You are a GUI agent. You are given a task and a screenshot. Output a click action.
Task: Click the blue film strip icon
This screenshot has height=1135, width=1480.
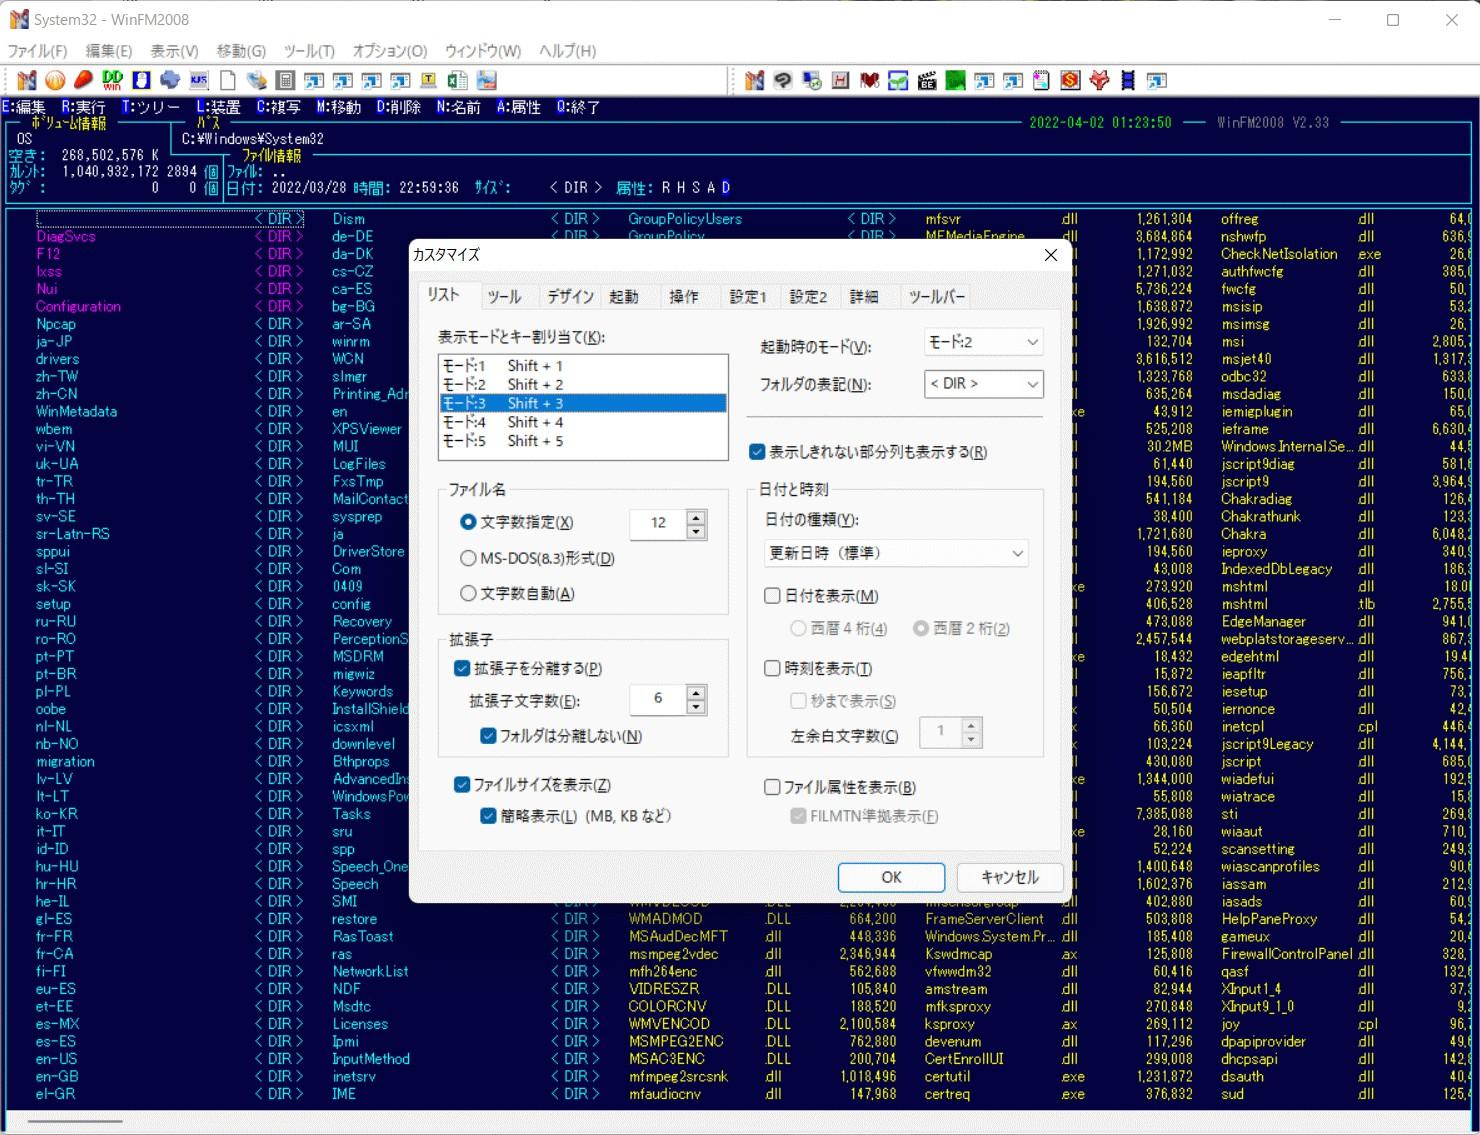pos(1128,80)
